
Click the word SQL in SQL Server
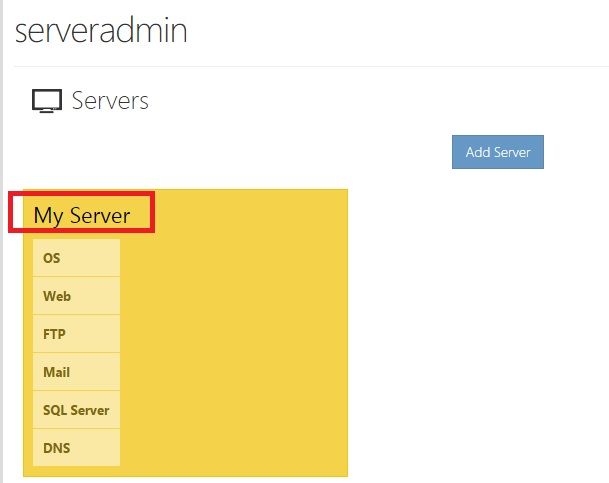55,410
